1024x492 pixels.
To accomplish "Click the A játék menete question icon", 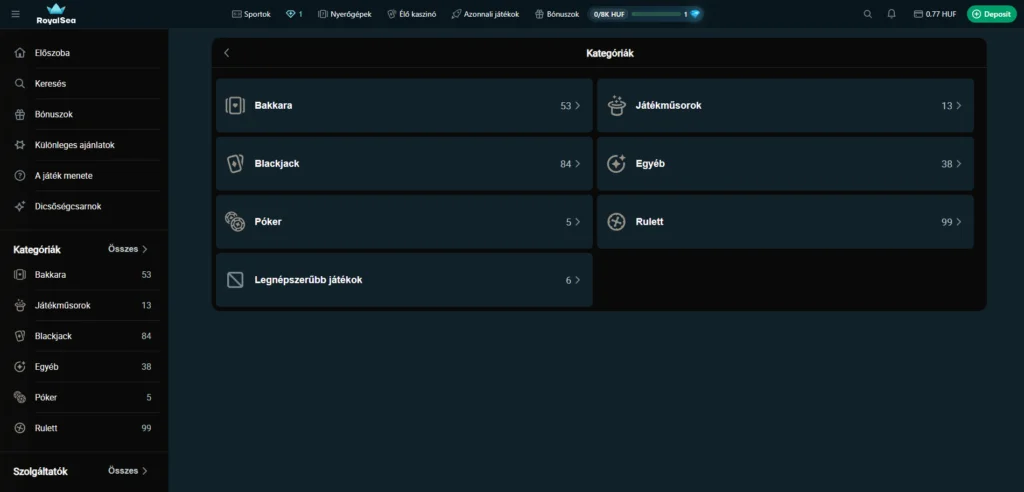I will pos(20,176).
